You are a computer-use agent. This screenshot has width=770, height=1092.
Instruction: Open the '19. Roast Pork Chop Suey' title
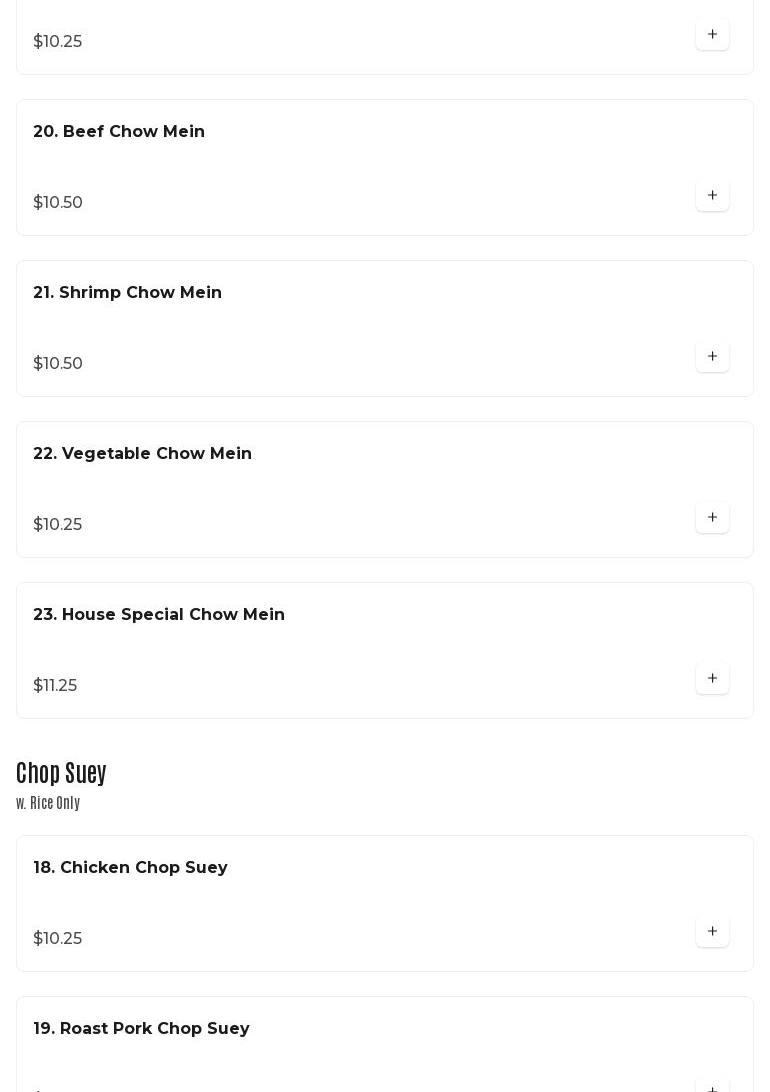pyautogui.click(x=141, y=1029)
